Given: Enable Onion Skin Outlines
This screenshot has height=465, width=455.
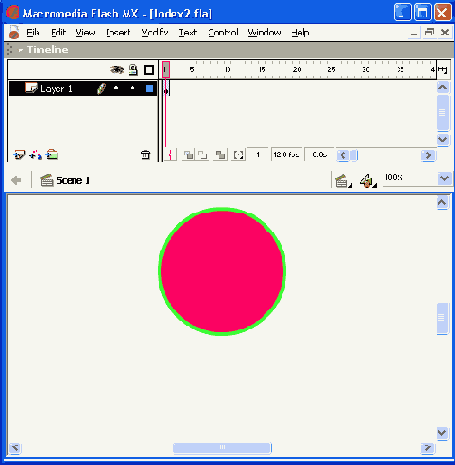Looking at the screenshot, I should click(202, 155).
